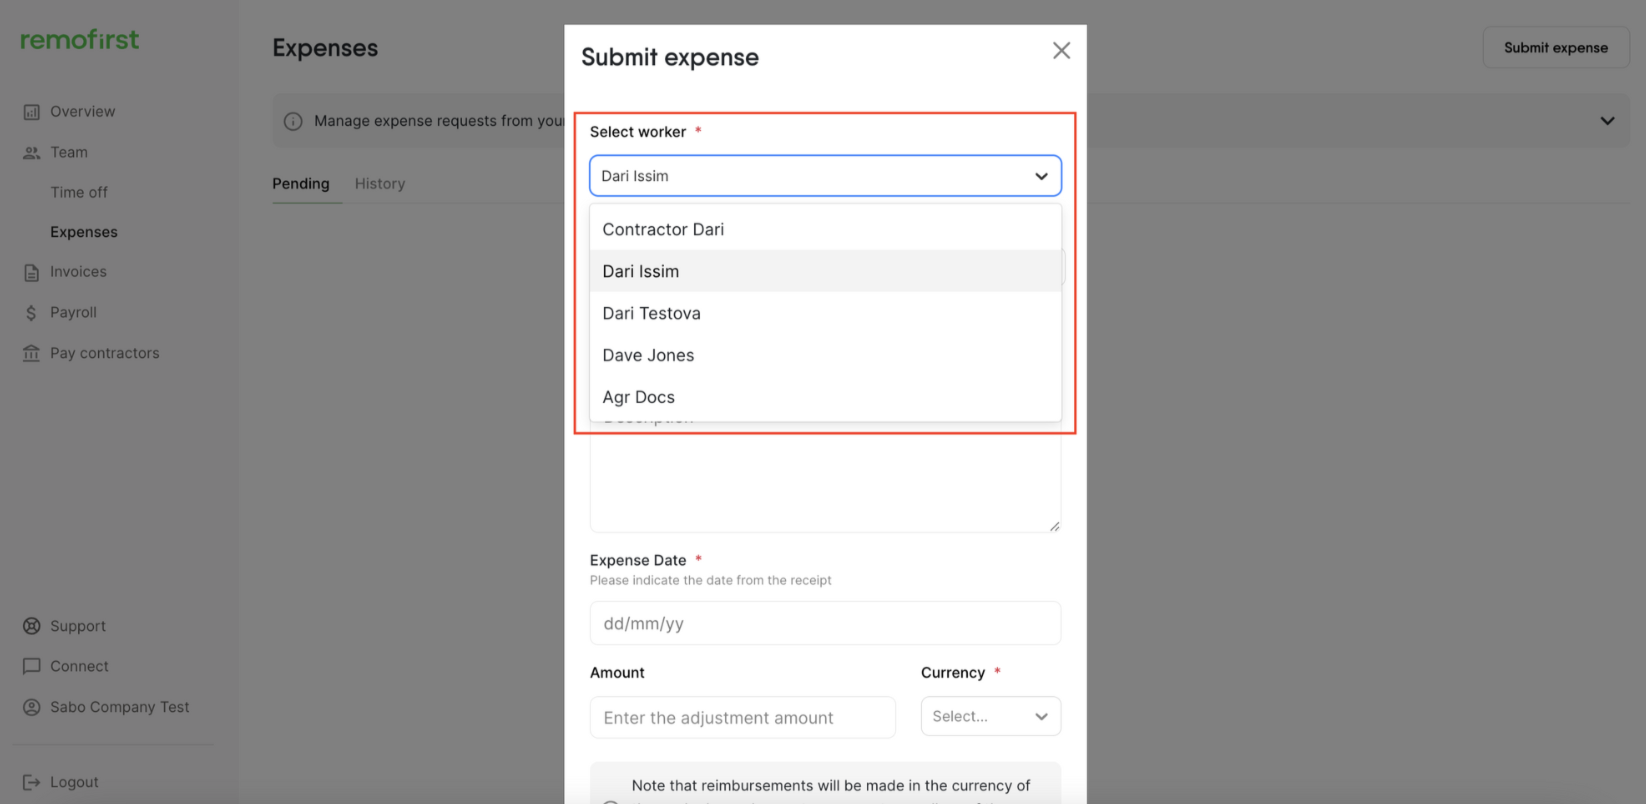Select Dave Jones in worker list
The width and height of the screenshot is (1646, 804).
[648, 355]
